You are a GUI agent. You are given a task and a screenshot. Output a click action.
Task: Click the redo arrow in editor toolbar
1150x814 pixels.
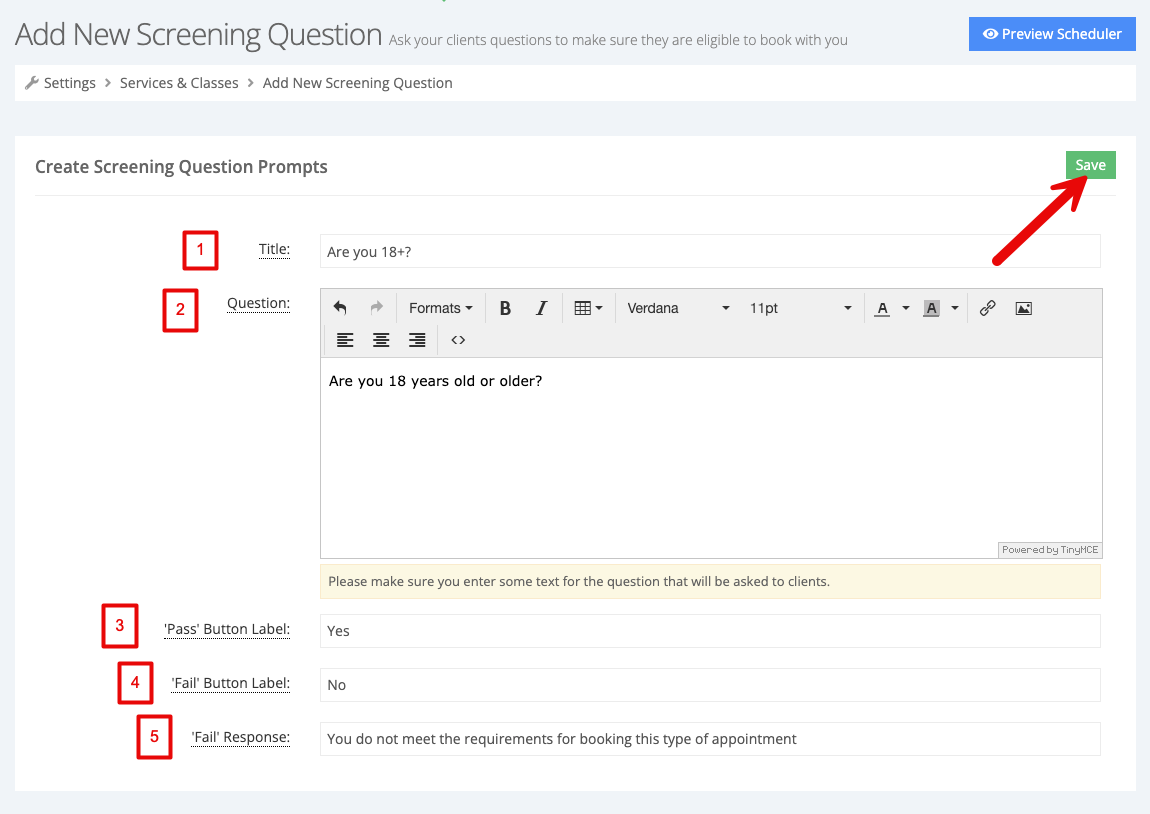(x=376, y=308)
